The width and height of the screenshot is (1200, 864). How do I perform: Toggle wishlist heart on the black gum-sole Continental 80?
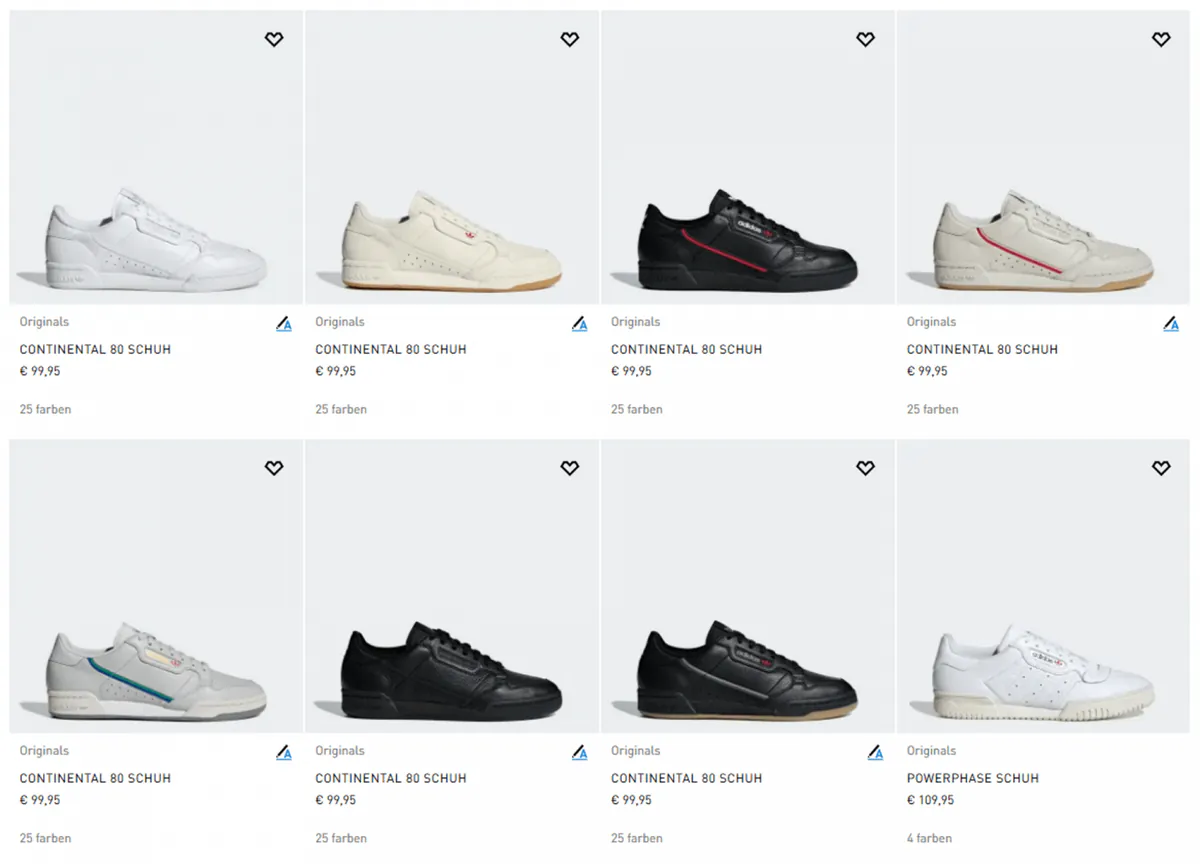pos(866,468)
